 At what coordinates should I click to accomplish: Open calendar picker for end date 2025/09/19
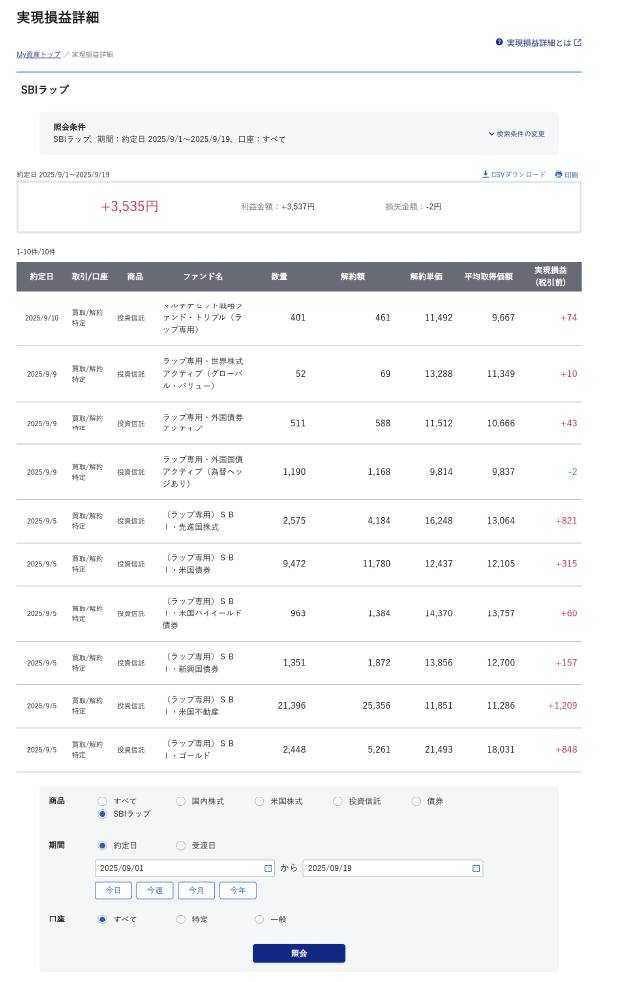point(476,868)
